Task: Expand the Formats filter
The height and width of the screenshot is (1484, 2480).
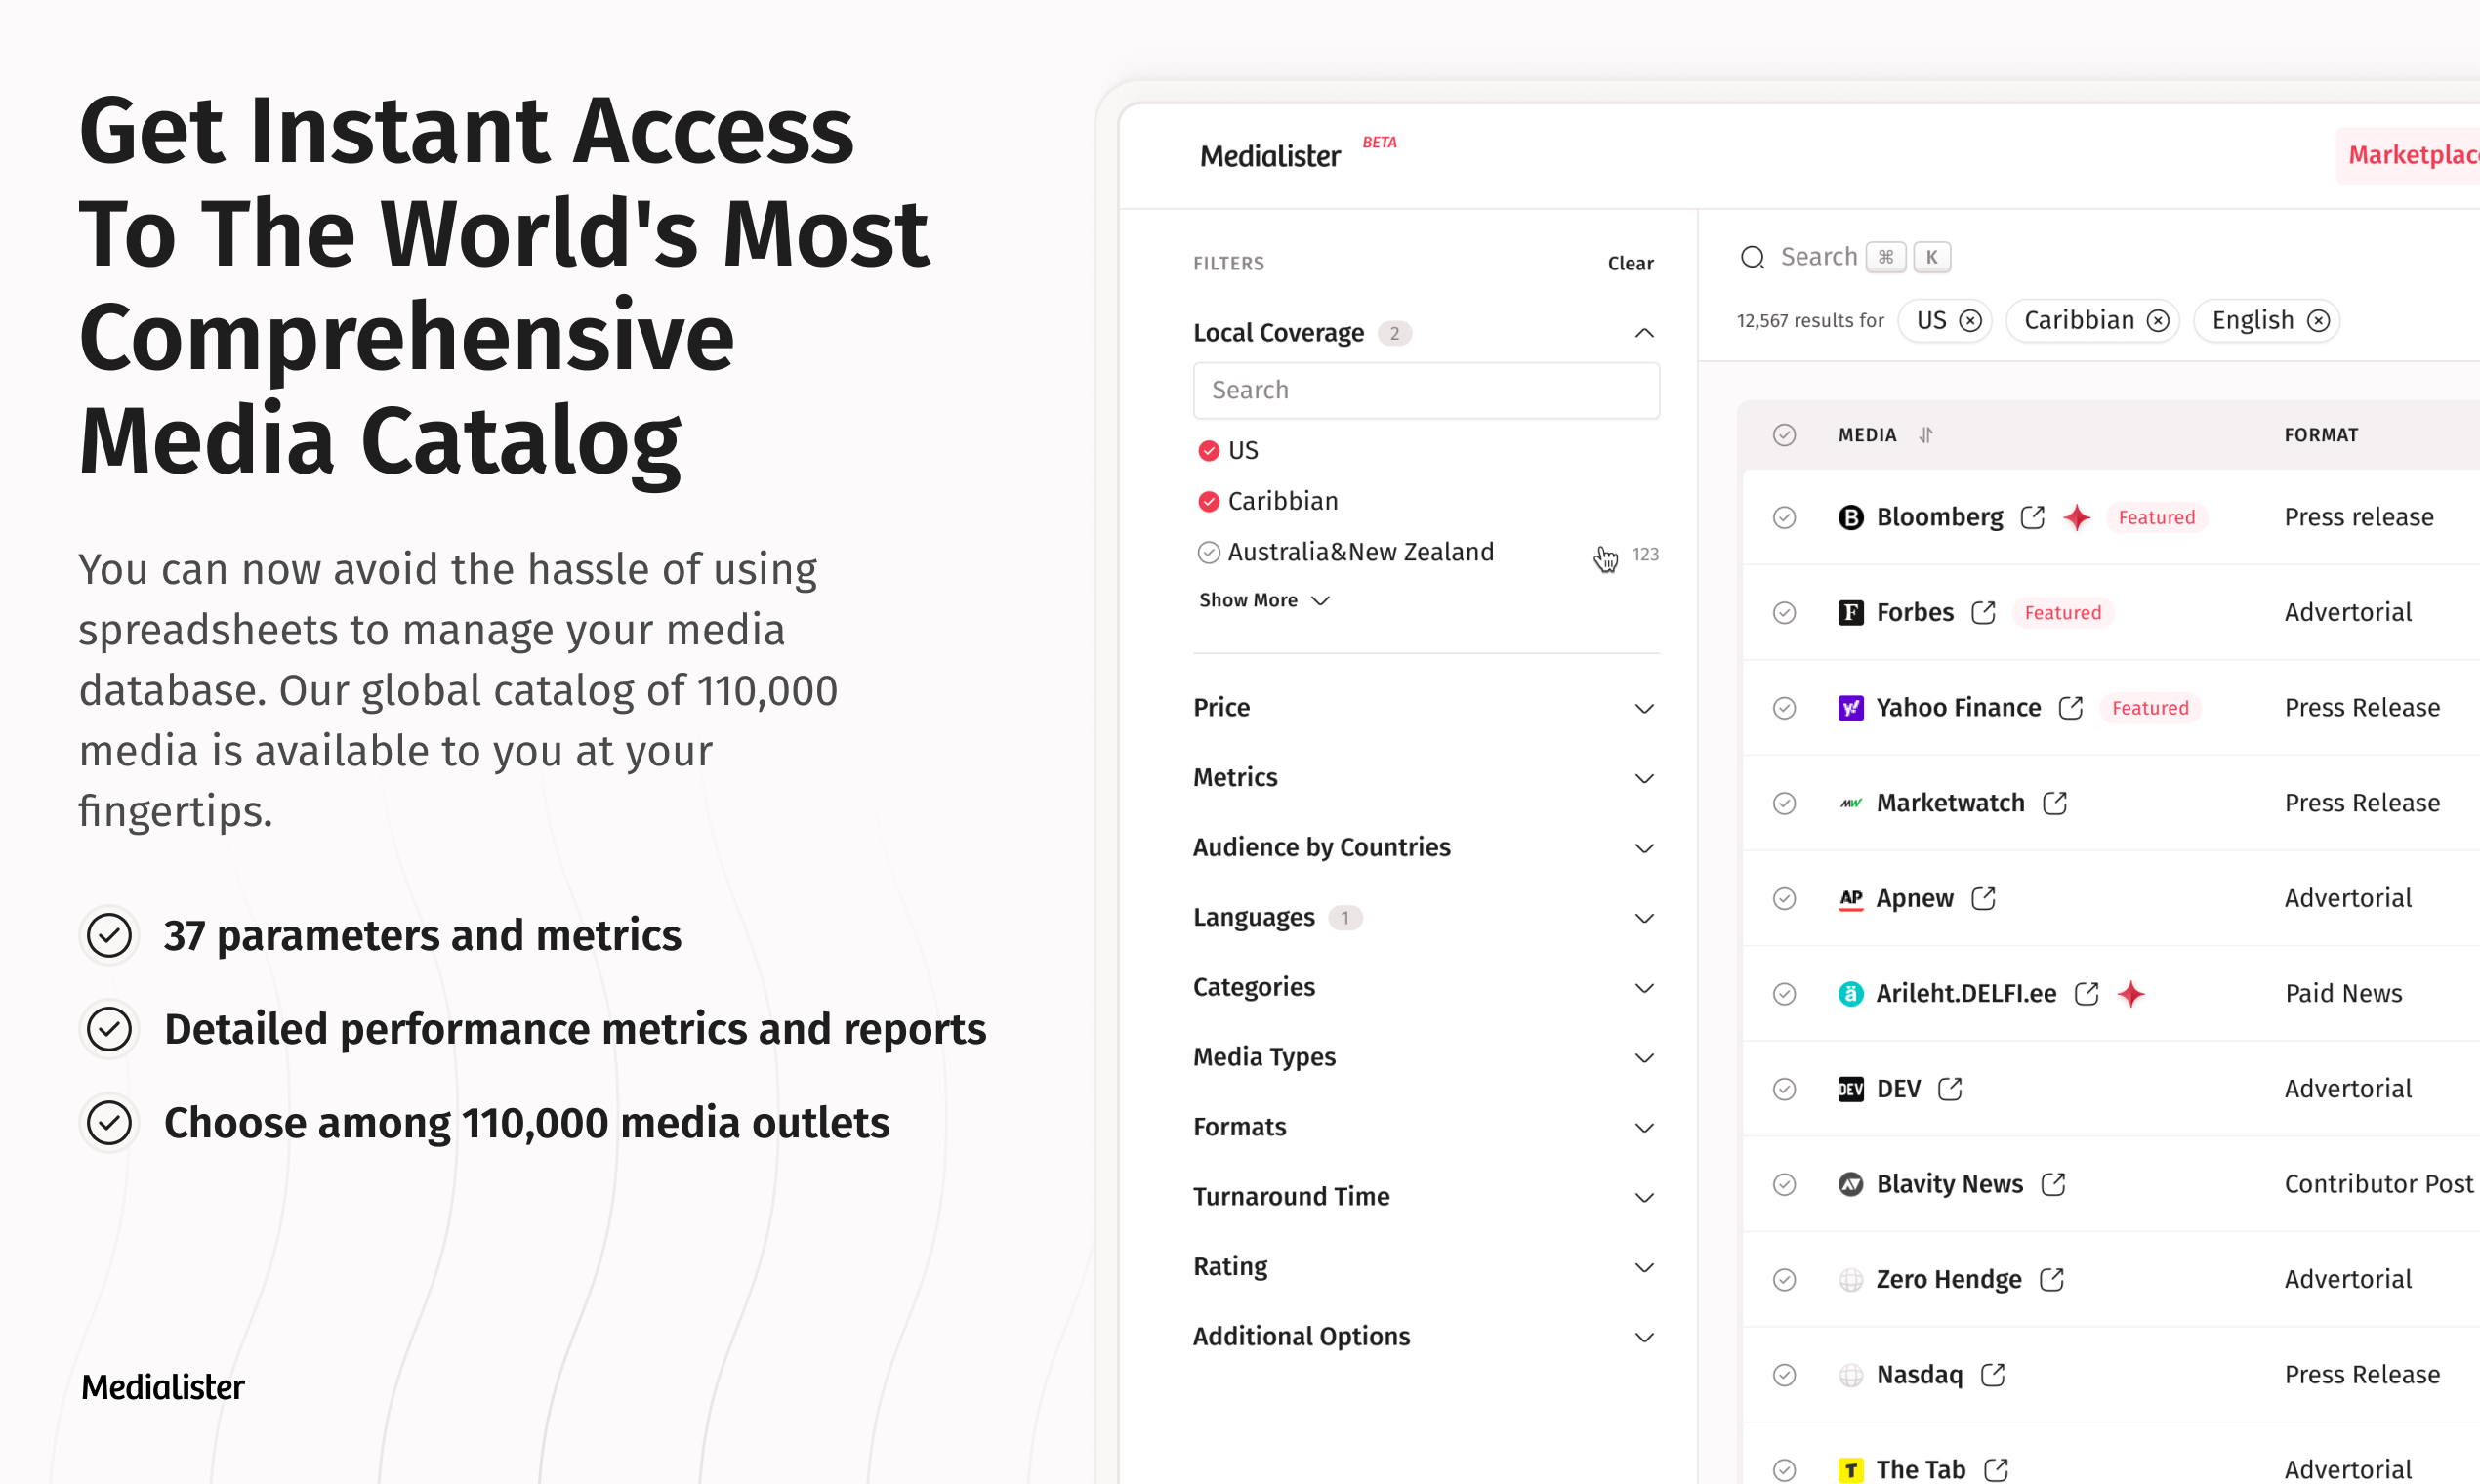Action: 1644,1128
